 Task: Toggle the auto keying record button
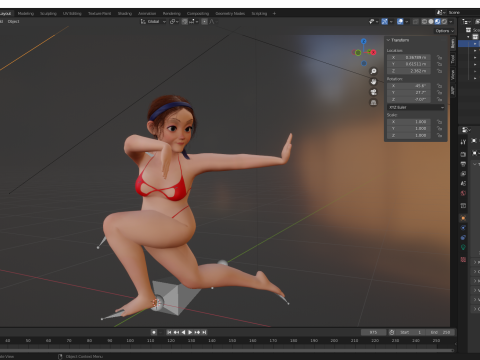click(x=154, y=332)
